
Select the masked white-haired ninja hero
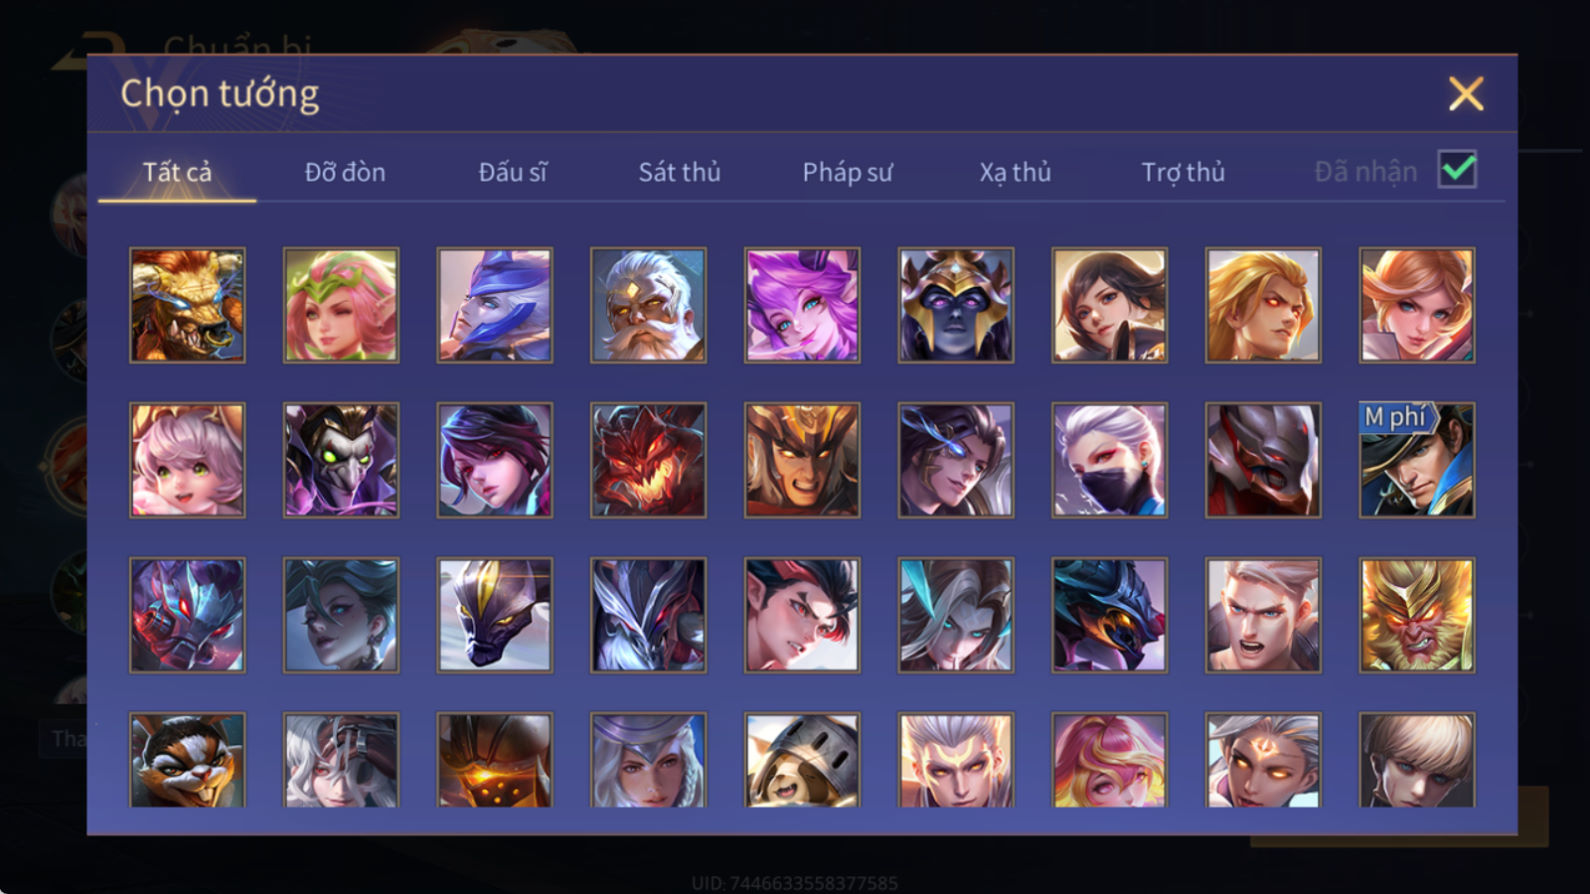[x=1109, y=460]
